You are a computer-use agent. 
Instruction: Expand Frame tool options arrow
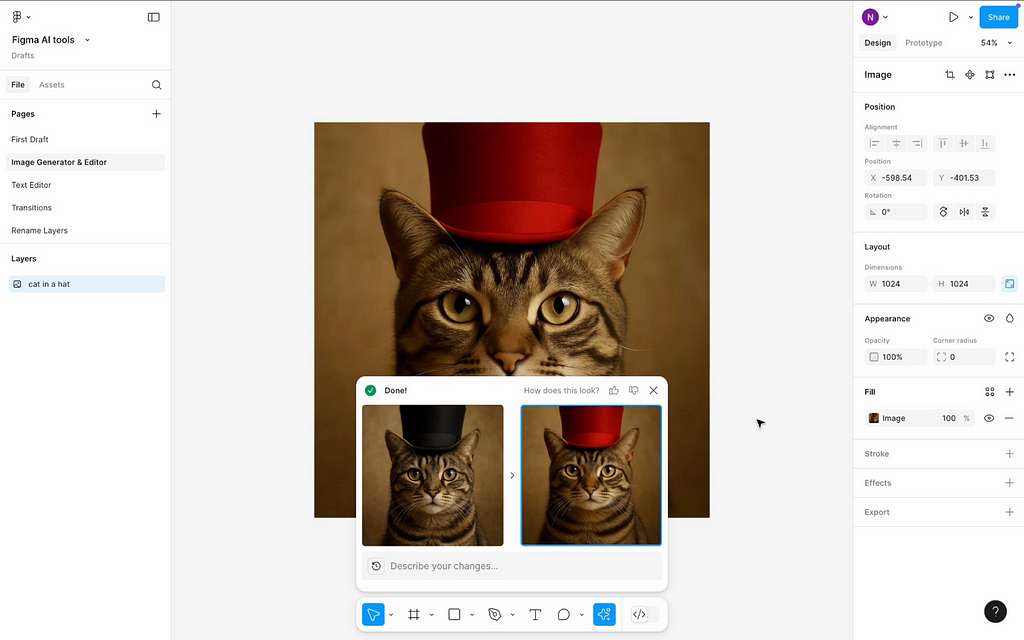click(x=432, y=615)
